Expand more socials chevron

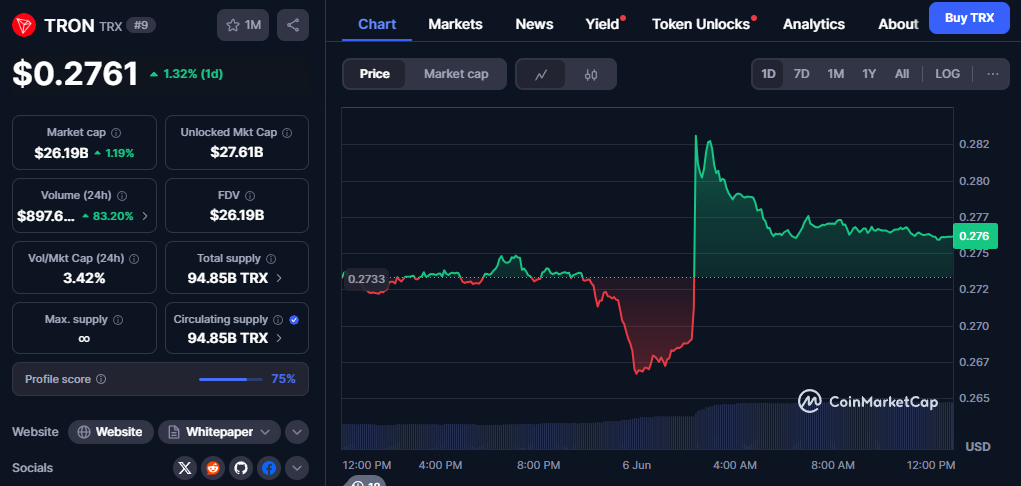296,468
